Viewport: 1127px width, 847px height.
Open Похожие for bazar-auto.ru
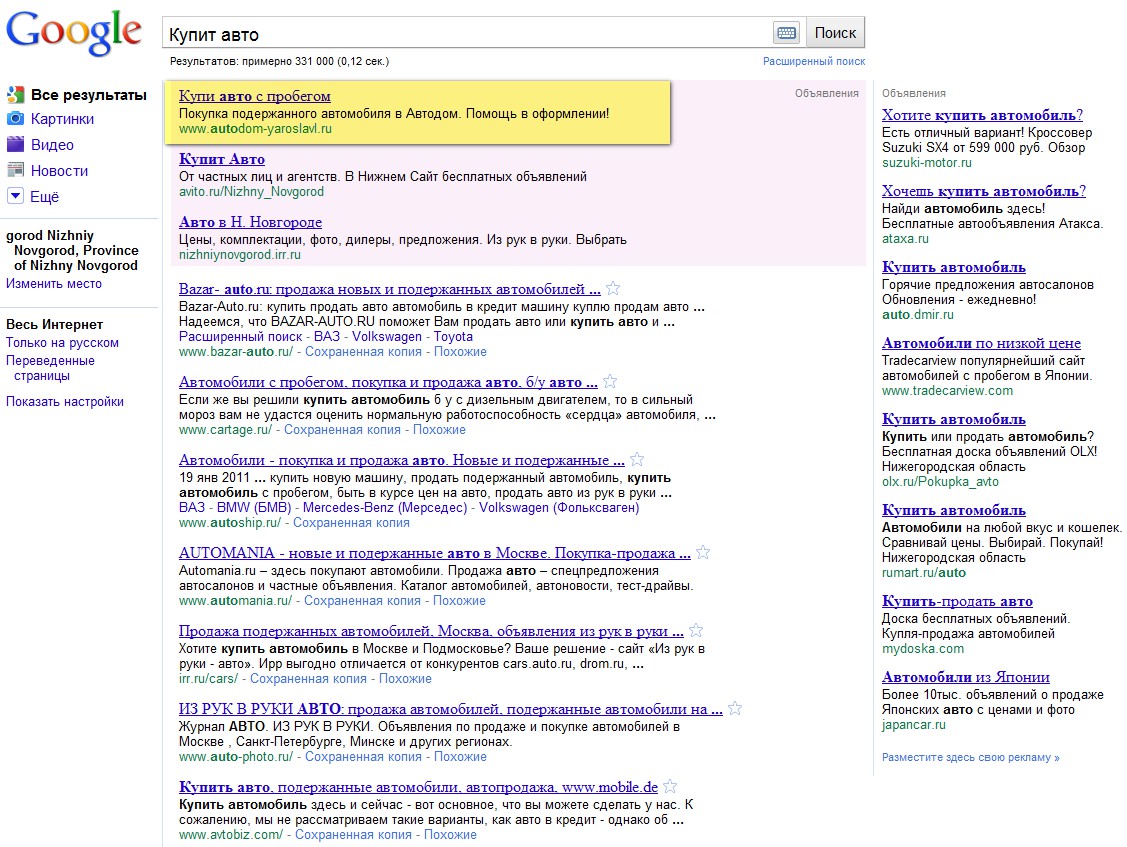click(460, 352)
